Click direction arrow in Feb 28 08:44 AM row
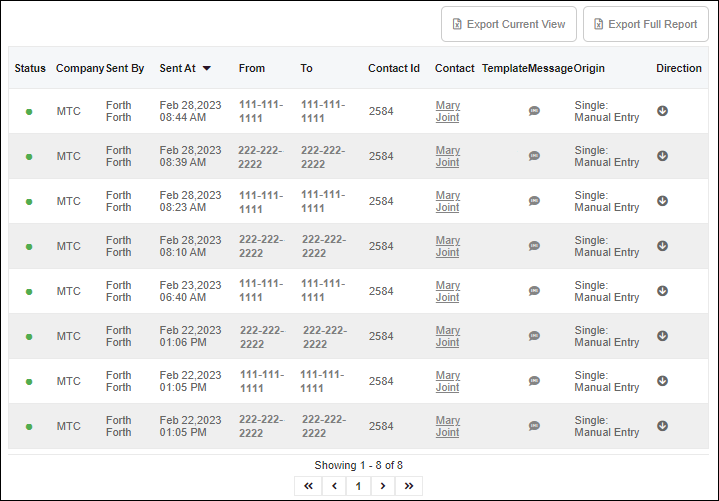 (x=662, y=111)
